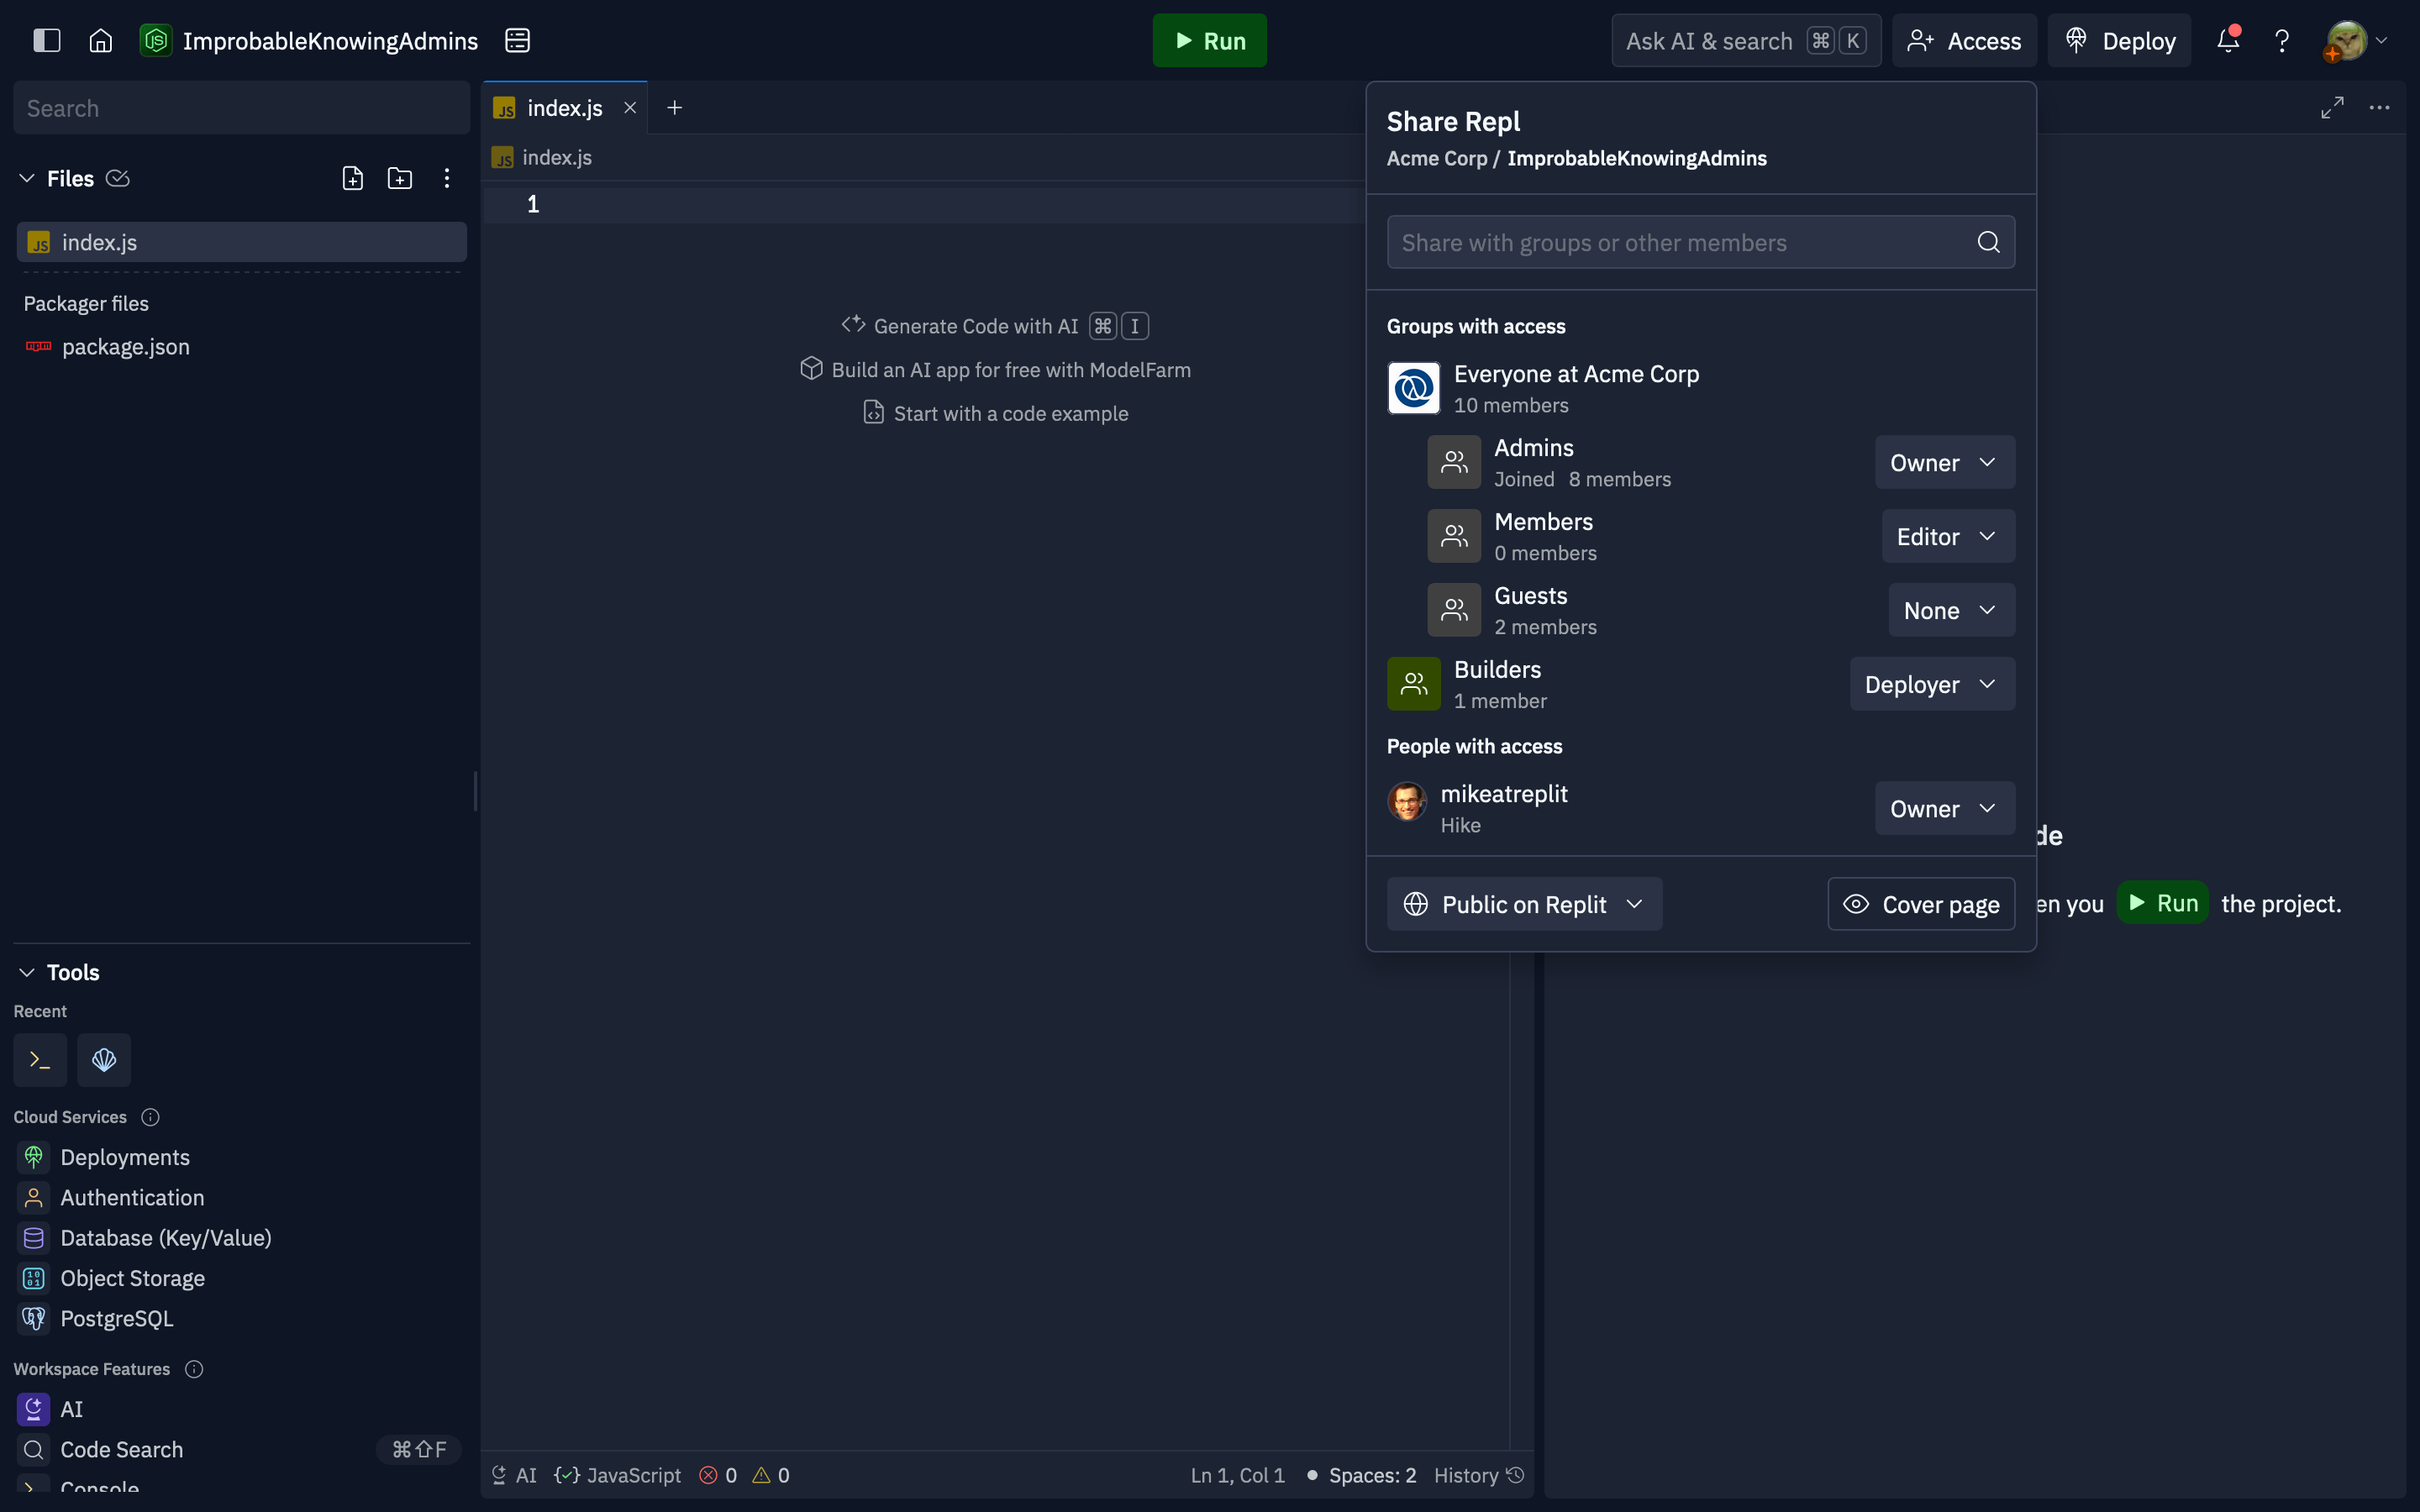The width and height of the screenshot is (2420, 1512).
Task: Open notifications bell
Action: click(2227, 40)
